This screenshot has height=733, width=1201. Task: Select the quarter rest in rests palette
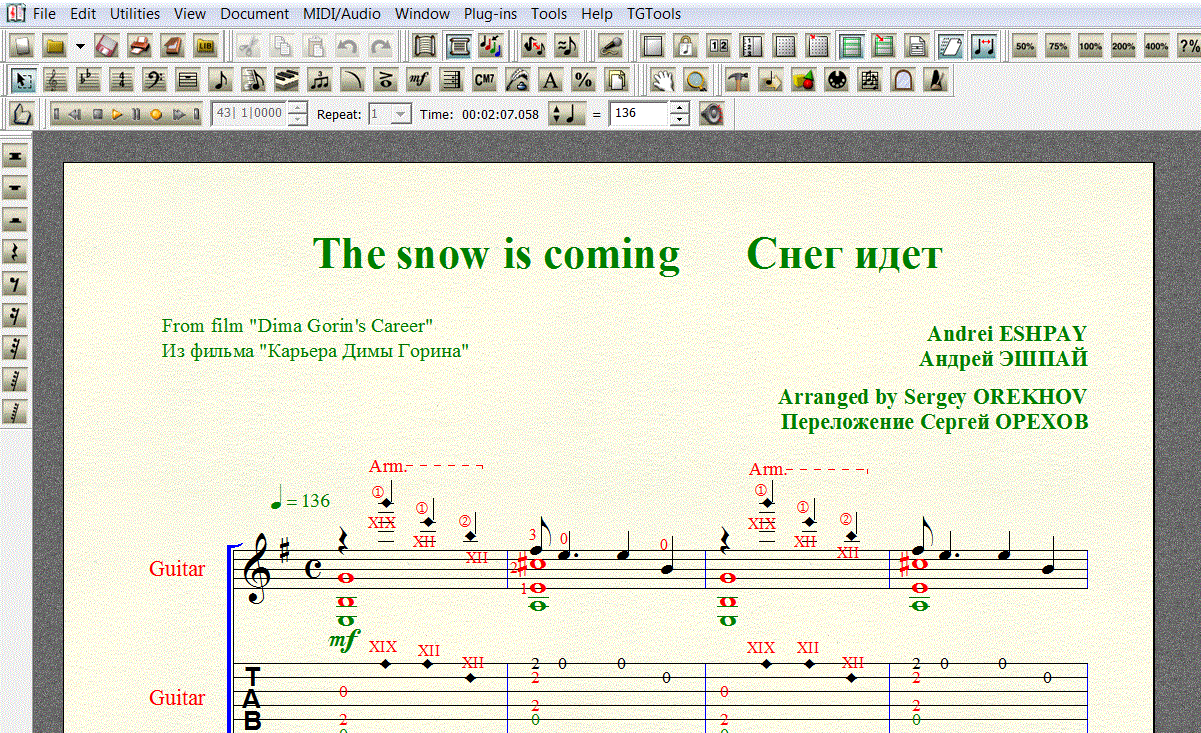click(x=16, y=252)
